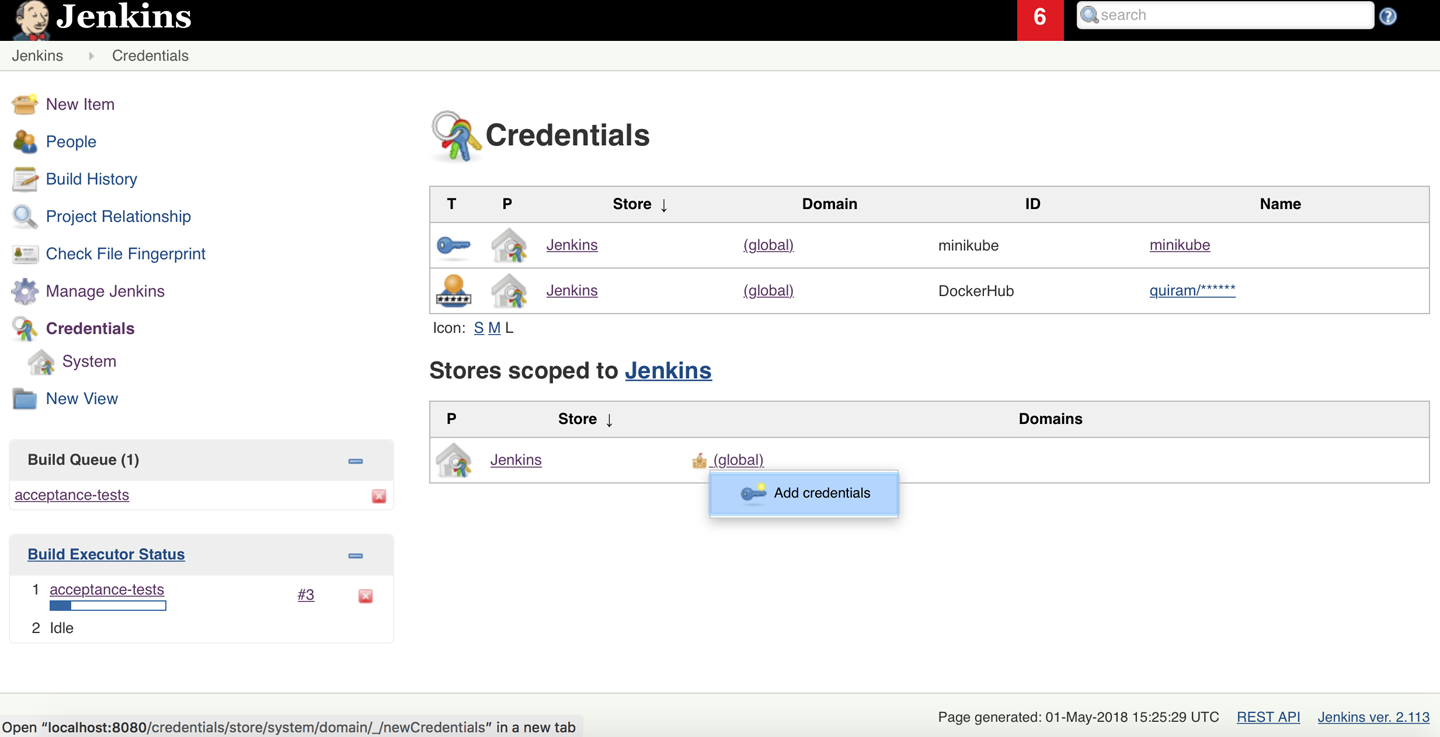
Task: Cancel queued acceptance-tests with red X
Action: [379, 496]
